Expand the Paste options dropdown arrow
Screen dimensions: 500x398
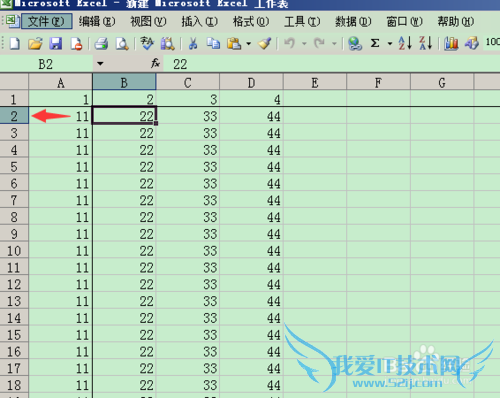pyautogui.click(x=248, y=43)
